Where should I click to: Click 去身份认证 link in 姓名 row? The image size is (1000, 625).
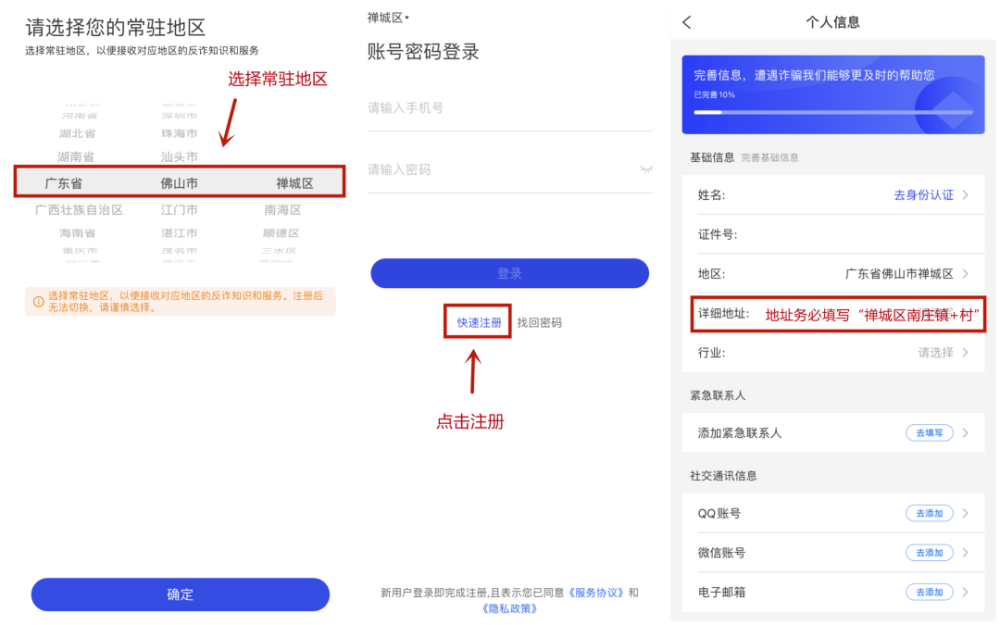coord(923,195)
